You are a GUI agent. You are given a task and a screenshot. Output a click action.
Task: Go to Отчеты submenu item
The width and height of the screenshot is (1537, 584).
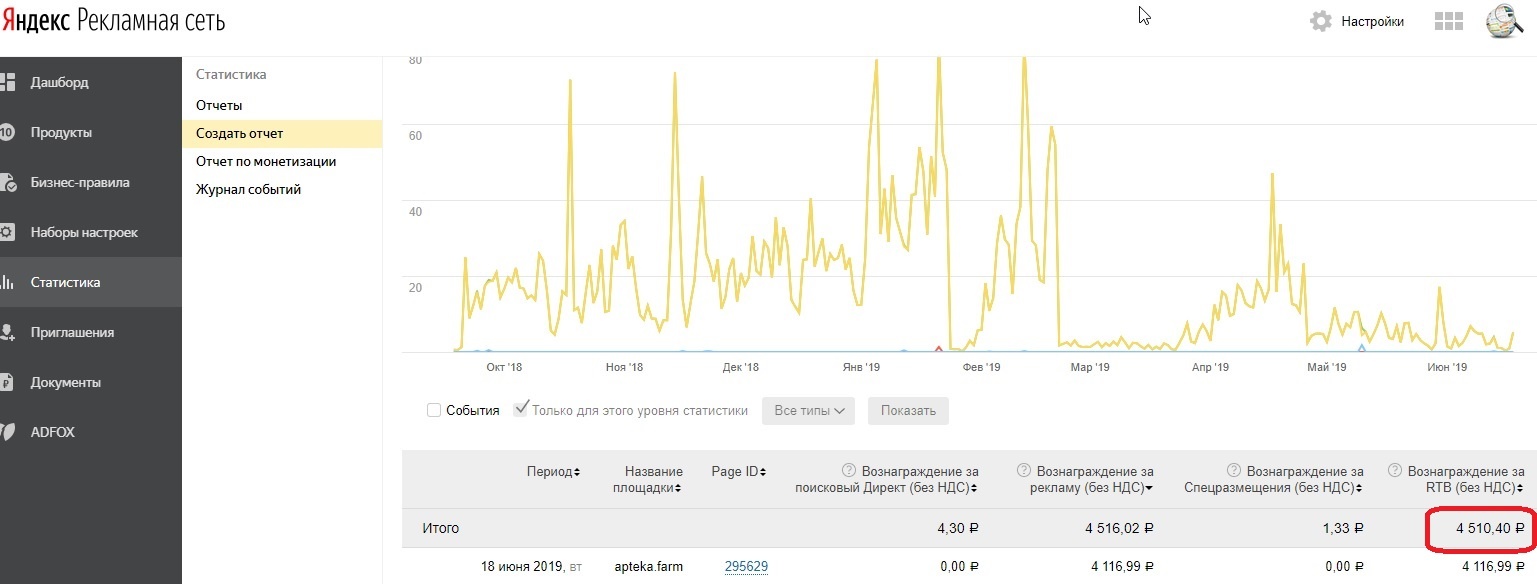[219, 105]
